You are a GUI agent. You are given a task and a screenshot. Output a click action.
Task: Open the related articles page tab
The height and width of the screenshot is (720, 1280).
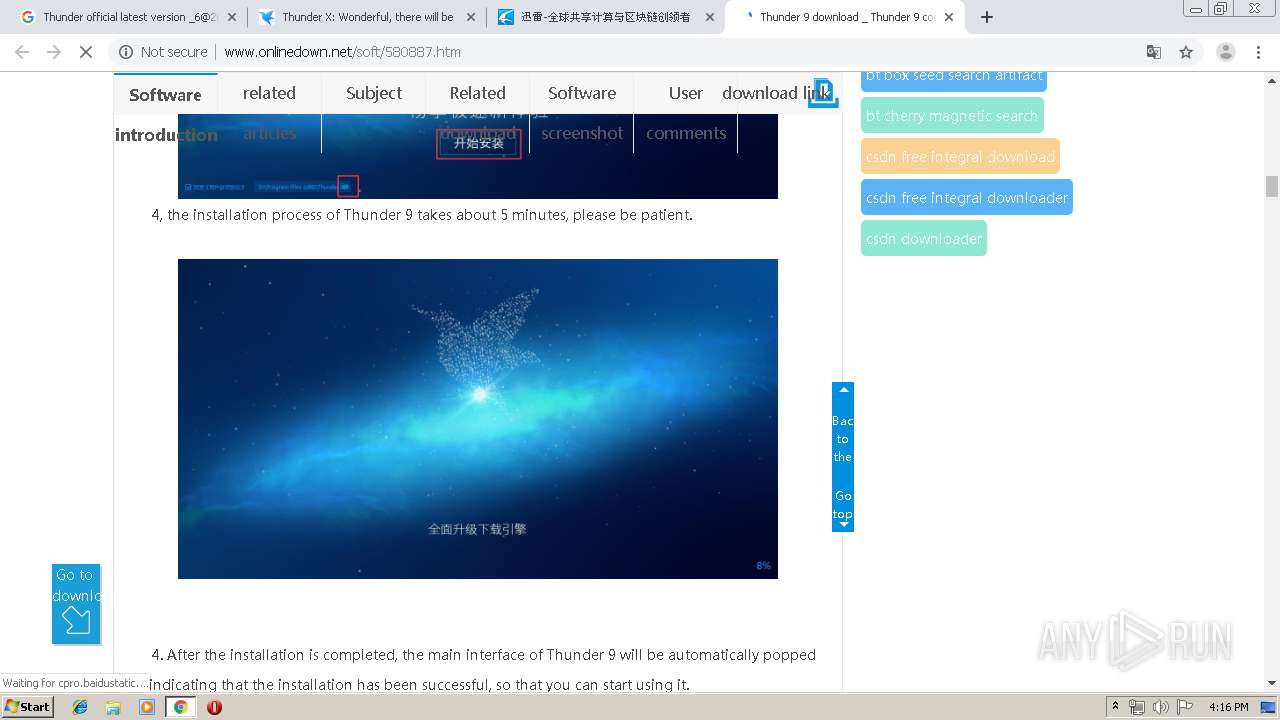(269, 113)
